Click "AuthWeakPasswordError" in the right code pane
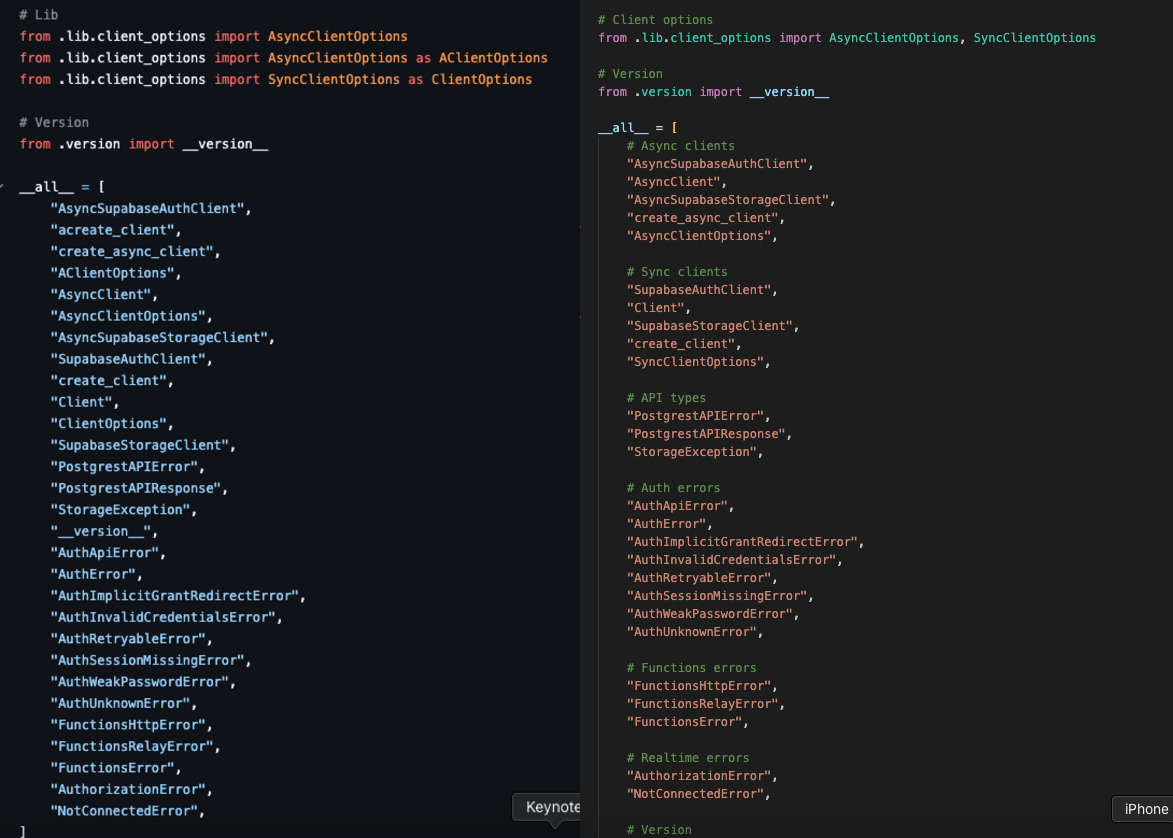 click(x=713, y=614)
